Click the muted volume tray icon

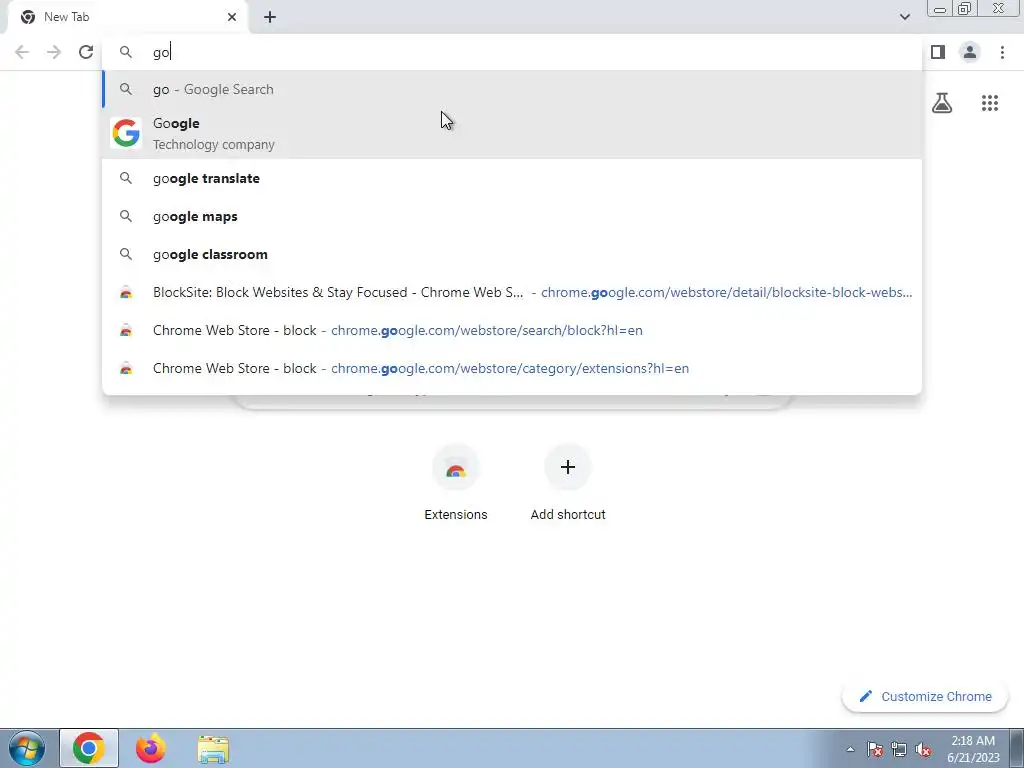(x=923, y=749)
